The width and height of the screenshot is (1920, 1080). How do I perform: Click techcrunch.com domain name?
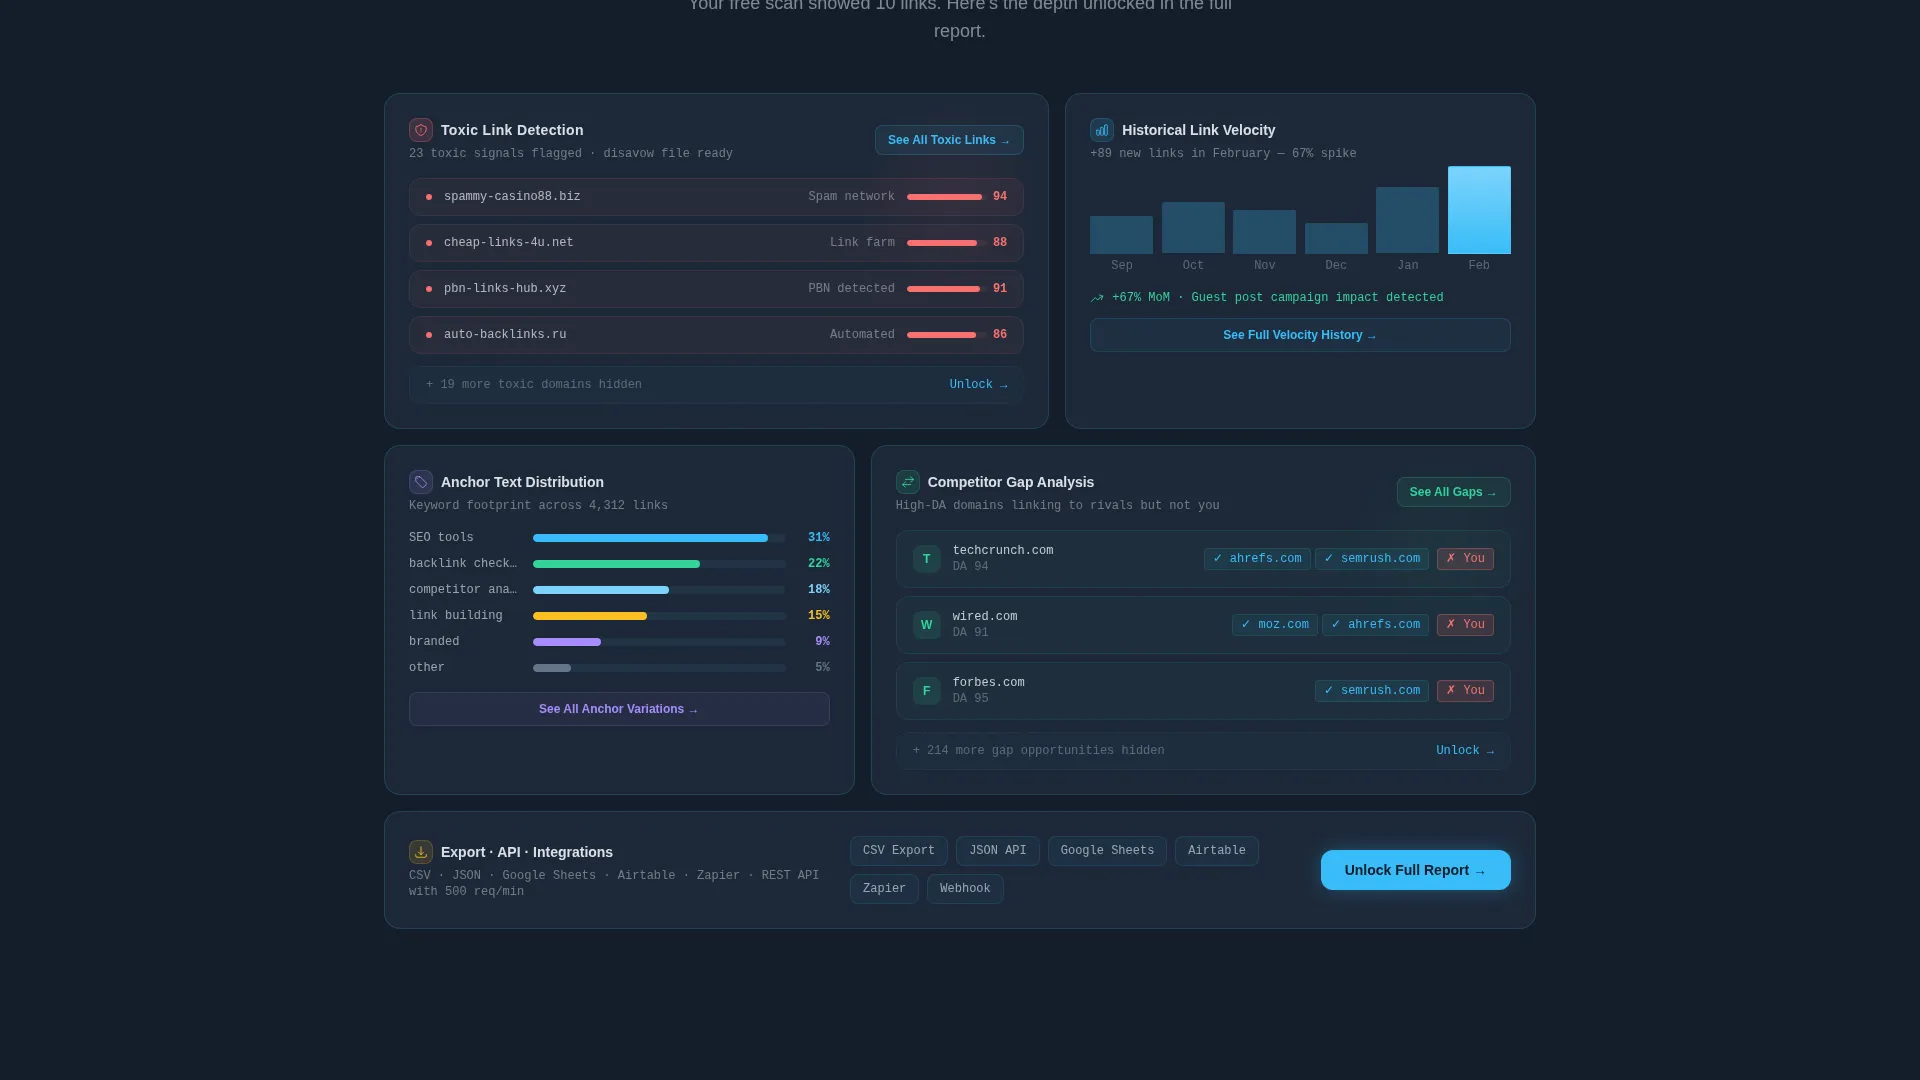click(x=1003, y=551)
